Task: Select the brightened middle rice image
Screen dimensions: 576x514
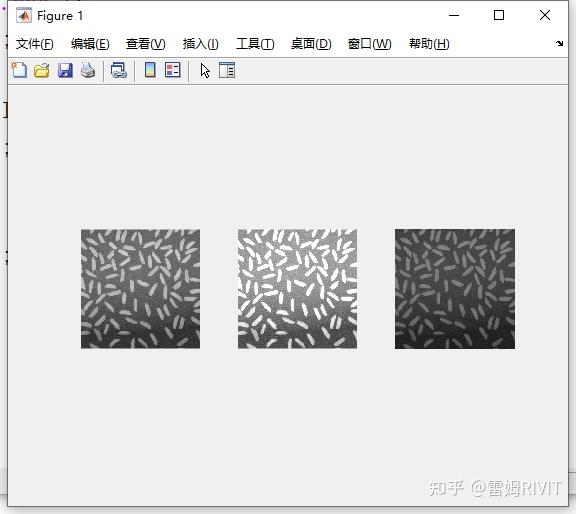Action: 297,289
